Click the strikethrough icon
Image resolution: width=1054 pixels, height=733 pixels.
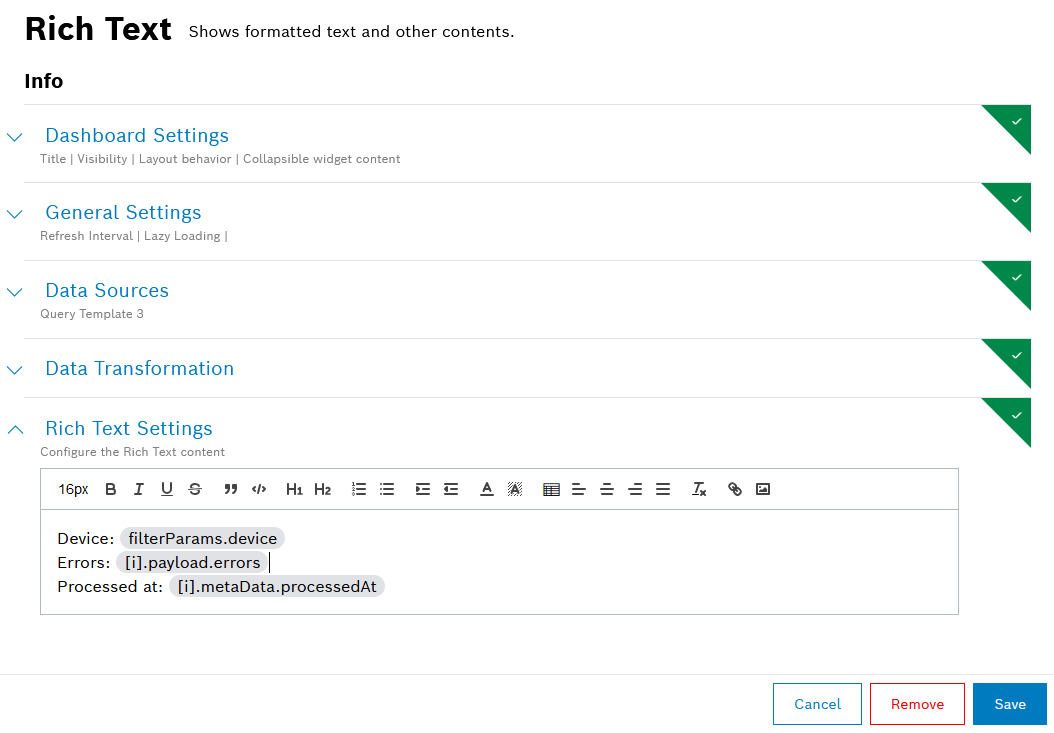[x=195, y=489]
